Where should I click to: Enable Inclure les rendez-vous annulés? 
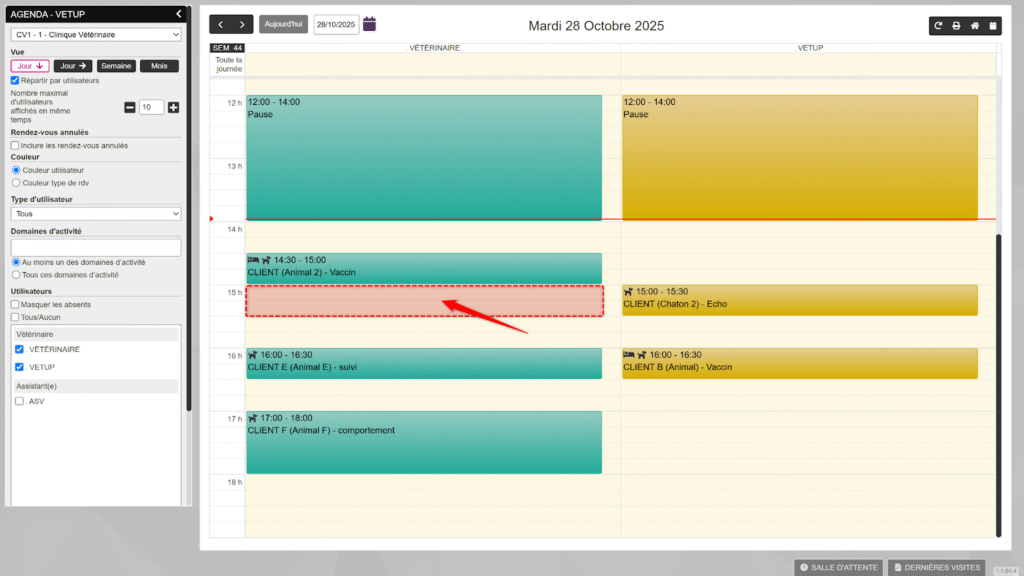[15, 145]
